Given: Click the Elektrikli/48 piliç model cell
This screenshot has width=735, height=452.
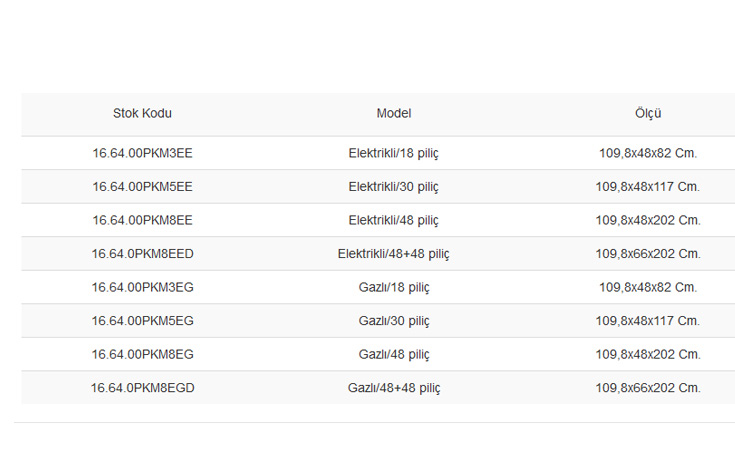Looking at the screenshot, I should coord(394,221).
